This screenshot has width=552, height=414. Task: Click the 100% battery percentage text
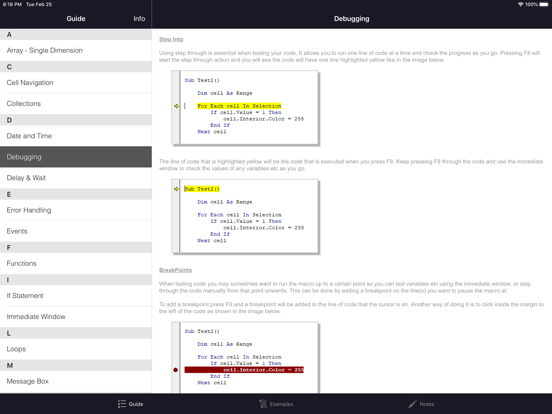tap(532, 4)
